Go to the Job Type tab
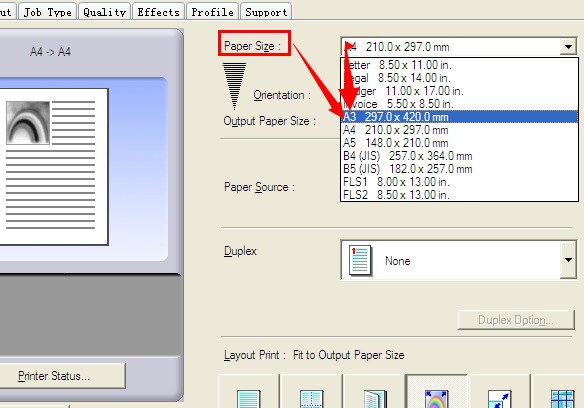The image size is (584, 408). 48,12
